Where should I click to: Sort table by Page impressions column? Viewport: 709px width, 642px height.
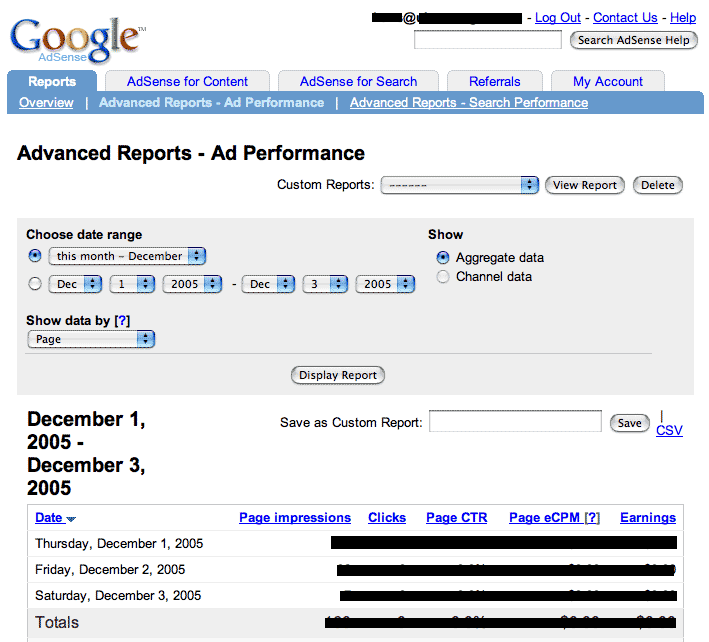tap(295, 518)
